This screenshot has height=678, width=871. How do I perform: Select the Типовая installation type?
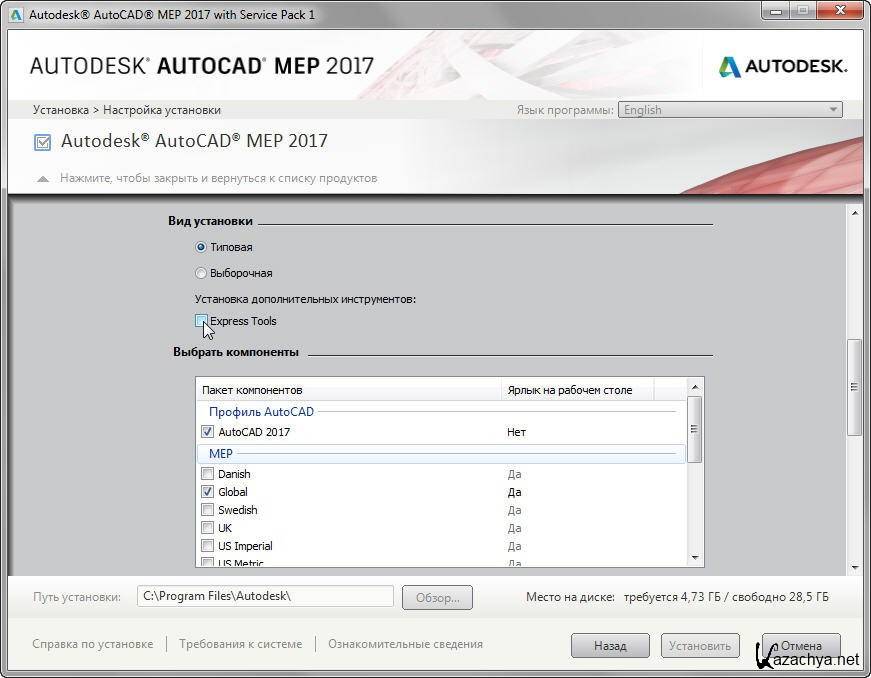click(x=201, y=247)
